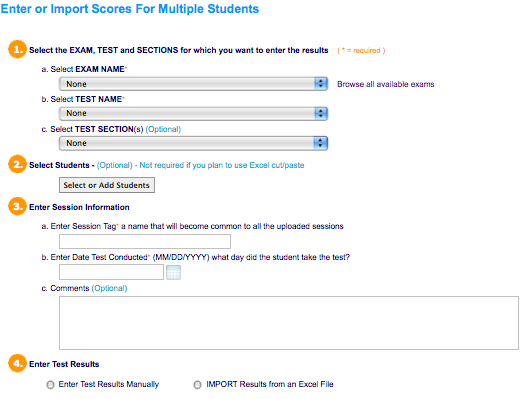
Task: Click the 'Not required if you plan to use Excel cut/paste' text
Action: tap(222, 165)
